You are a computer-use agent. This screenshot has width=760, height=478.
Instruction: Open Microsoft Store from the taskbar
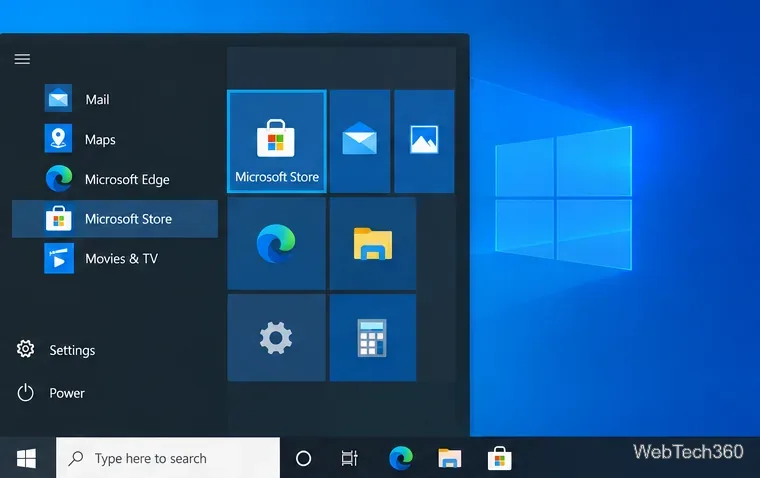[x=500, y=458]
